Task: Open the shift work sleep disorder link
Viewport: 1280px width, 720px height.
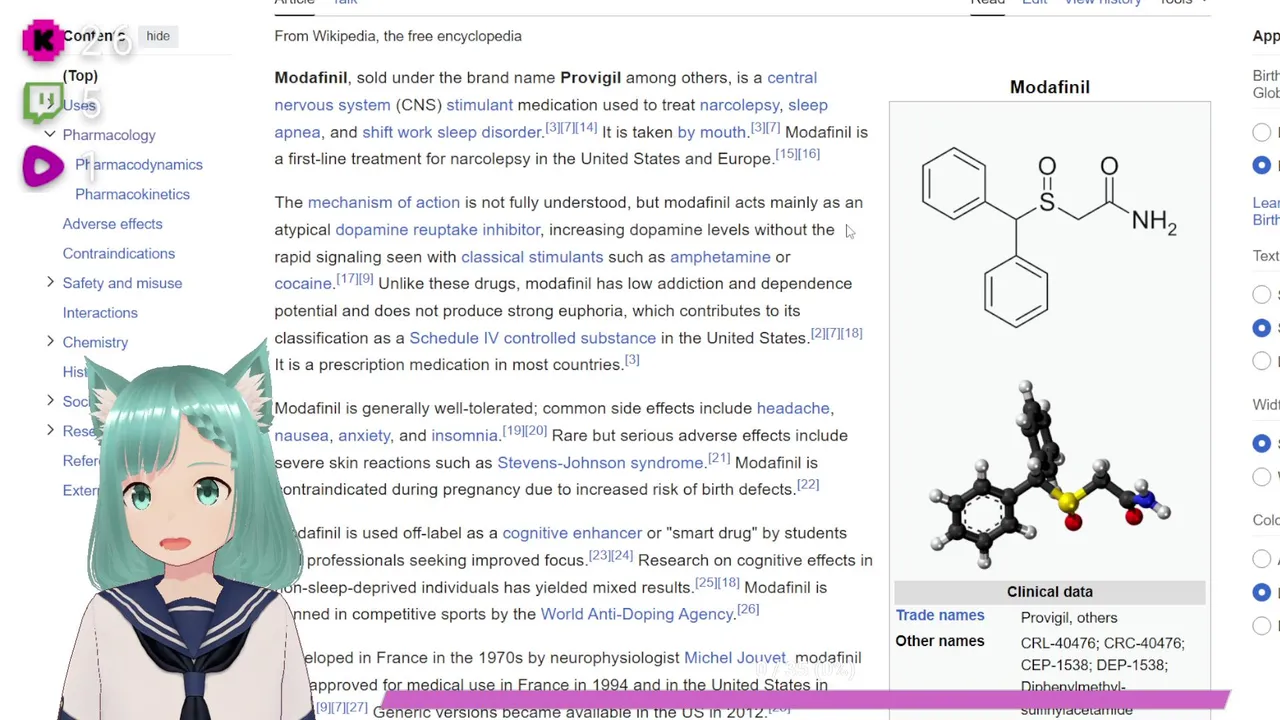Action: 451,132
